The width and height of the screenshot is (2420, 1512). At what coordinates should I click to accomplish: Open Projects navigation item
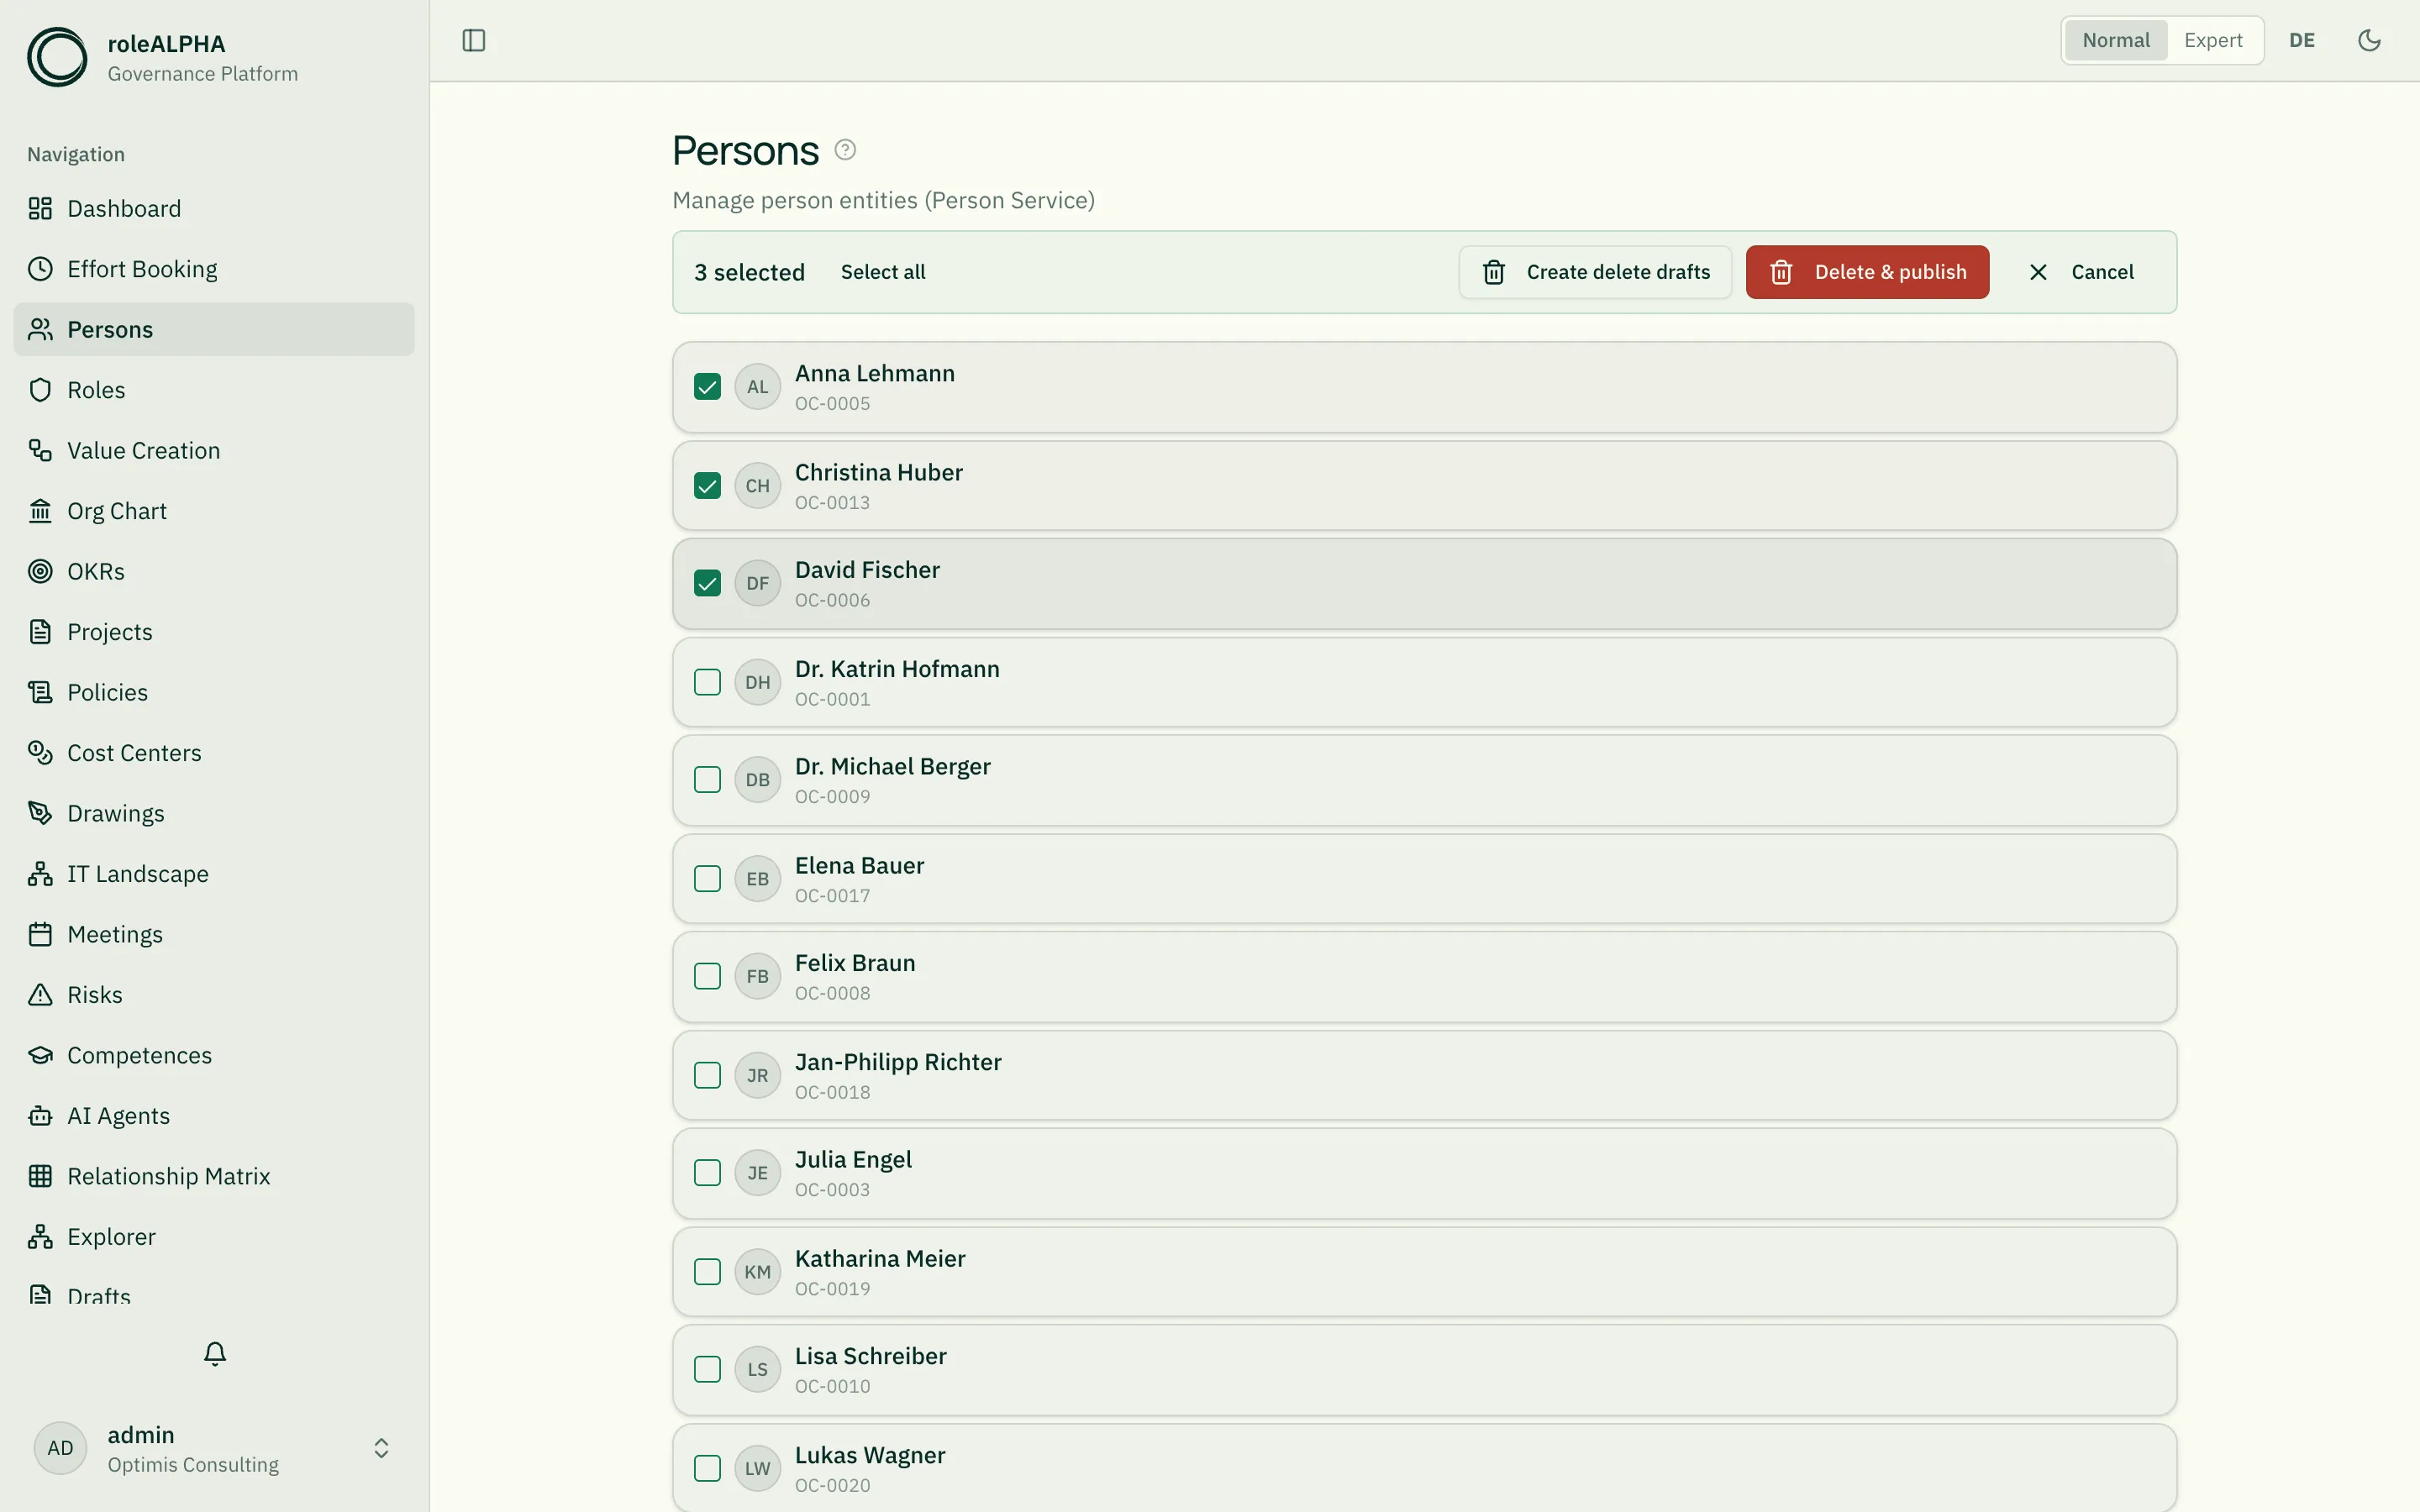(214, 632)
